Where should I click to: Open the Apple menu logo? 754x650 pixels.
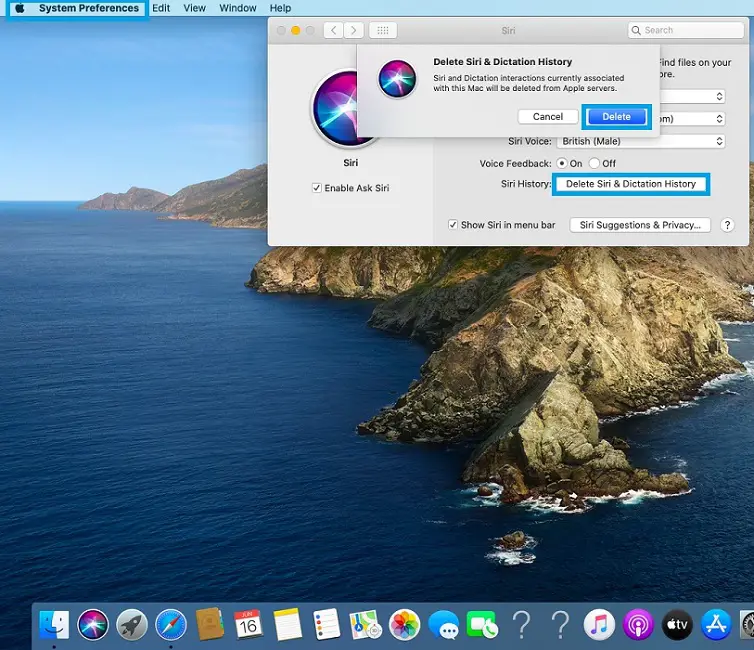(x=20, y=8)
